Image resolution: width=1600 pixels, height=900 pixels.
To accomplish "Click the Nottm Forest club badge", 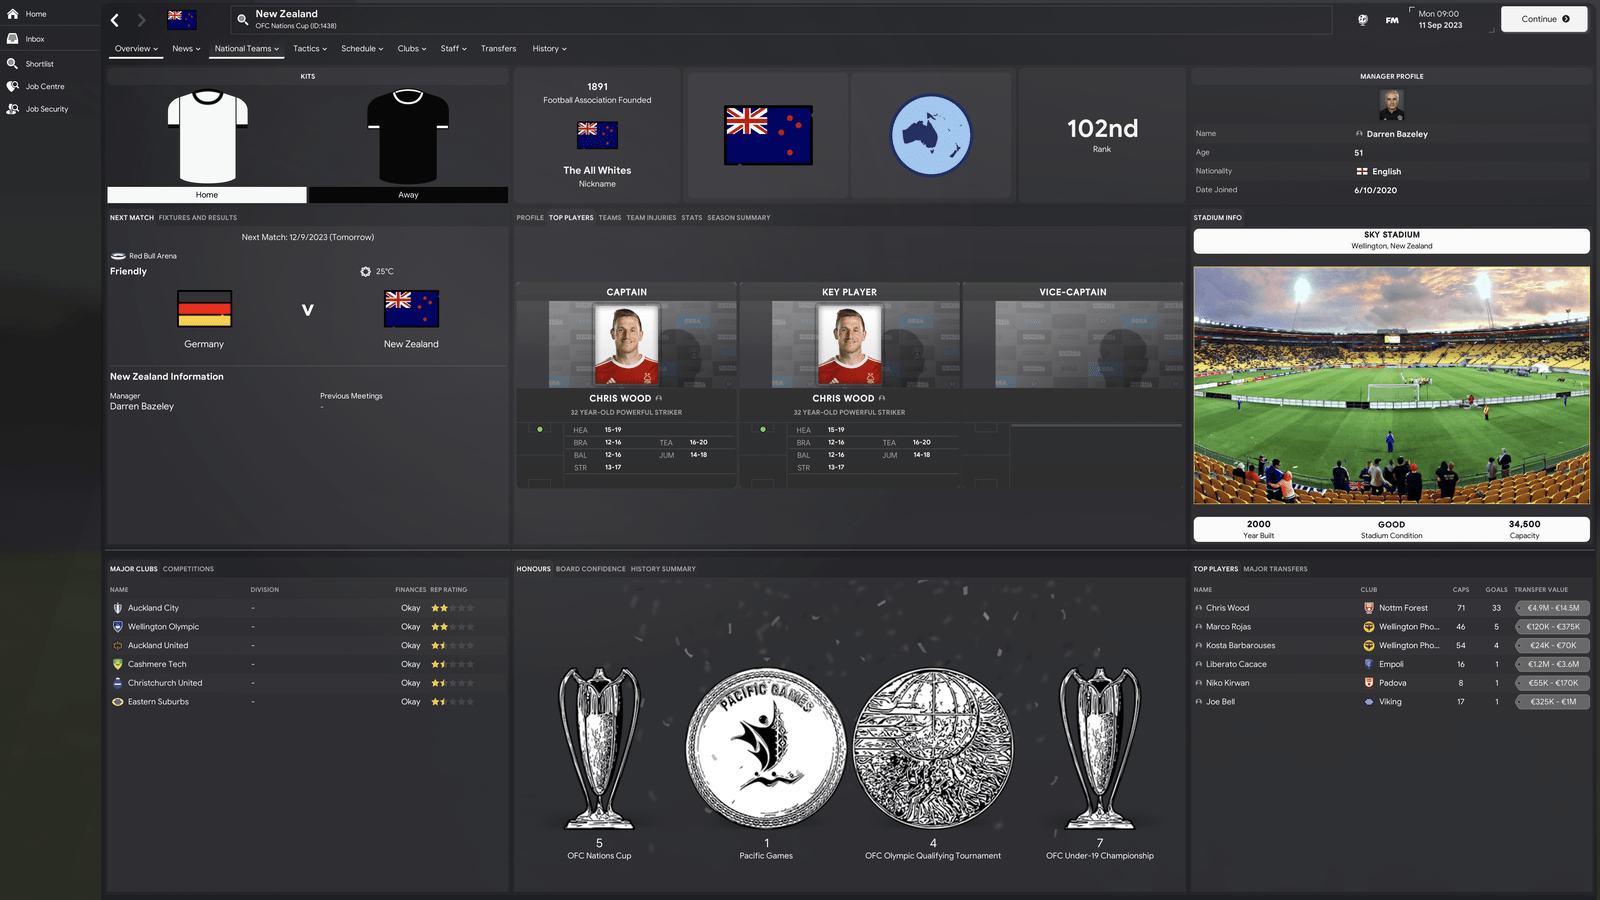I will 1369,608.
